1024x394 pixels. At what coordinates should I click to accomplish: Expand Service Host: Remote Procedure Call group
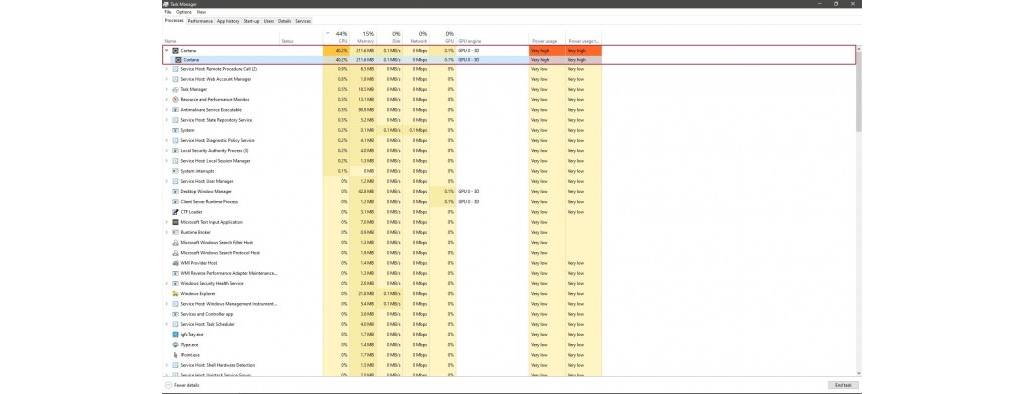click(167, 69)
